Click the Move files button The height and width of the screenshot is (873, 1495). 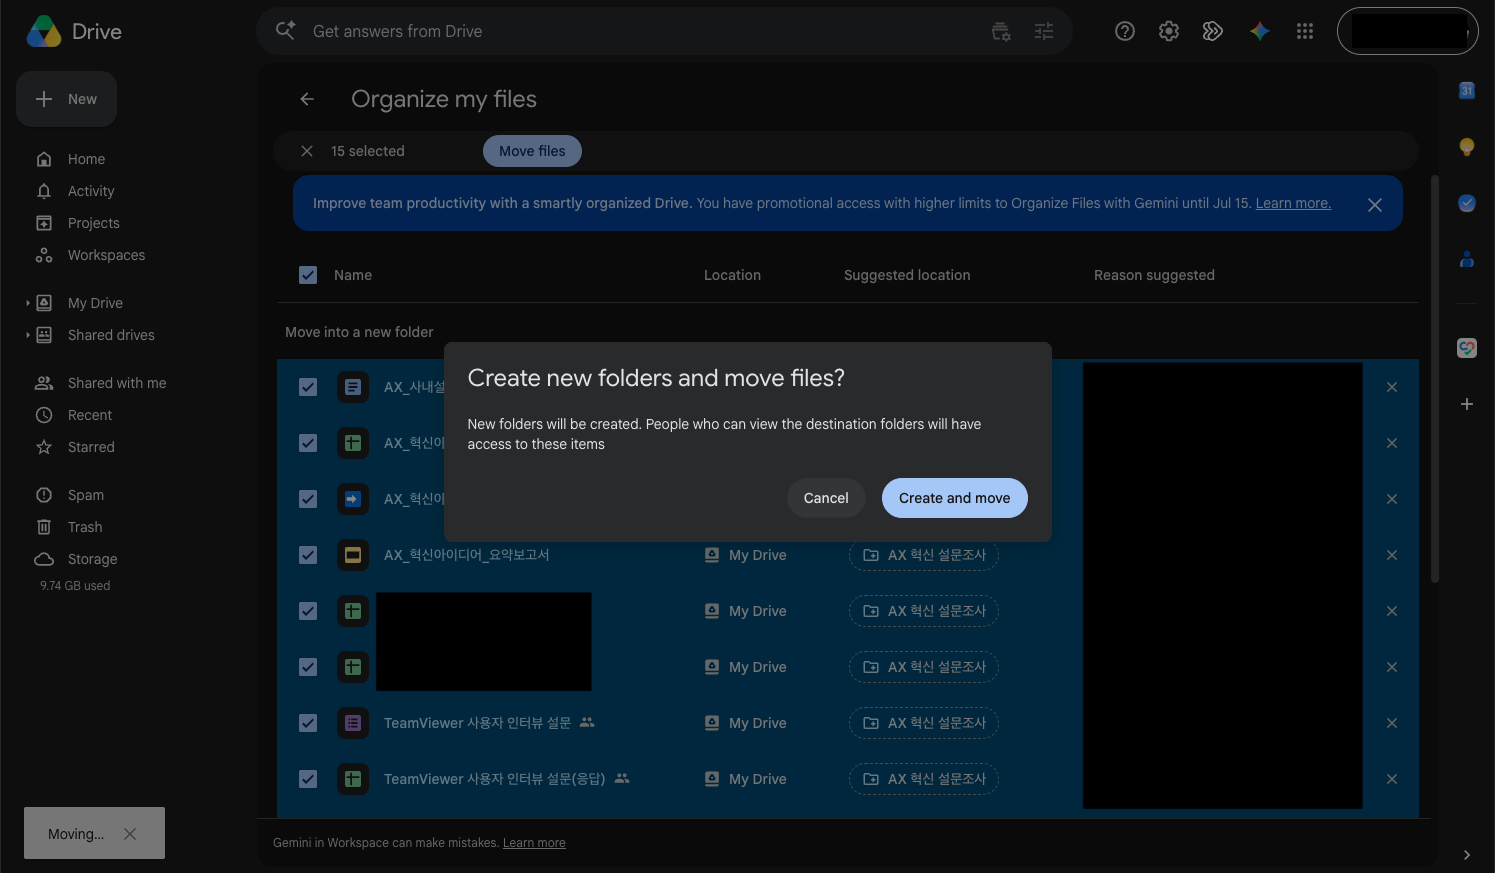point(532,151)
